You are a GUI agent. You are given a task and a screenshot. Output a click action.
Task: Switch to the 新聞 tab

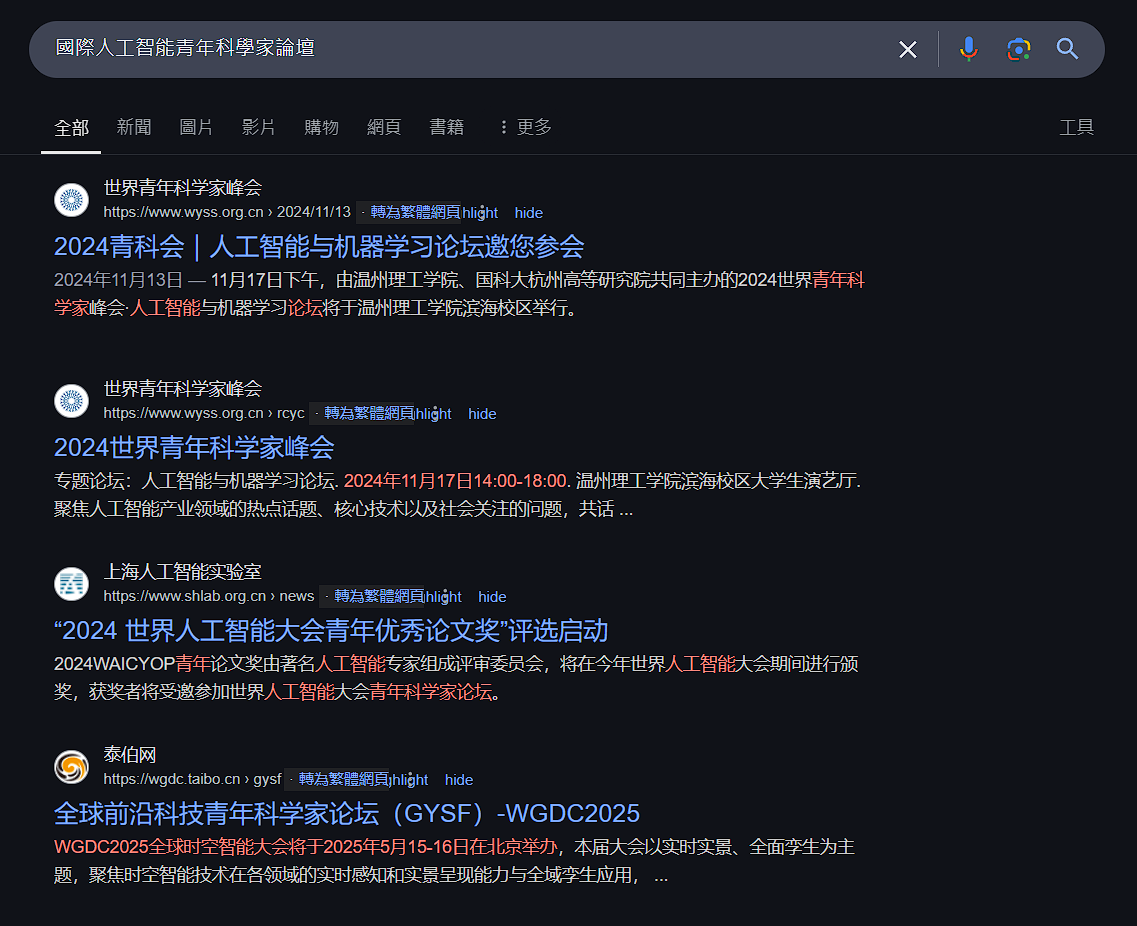133,128
